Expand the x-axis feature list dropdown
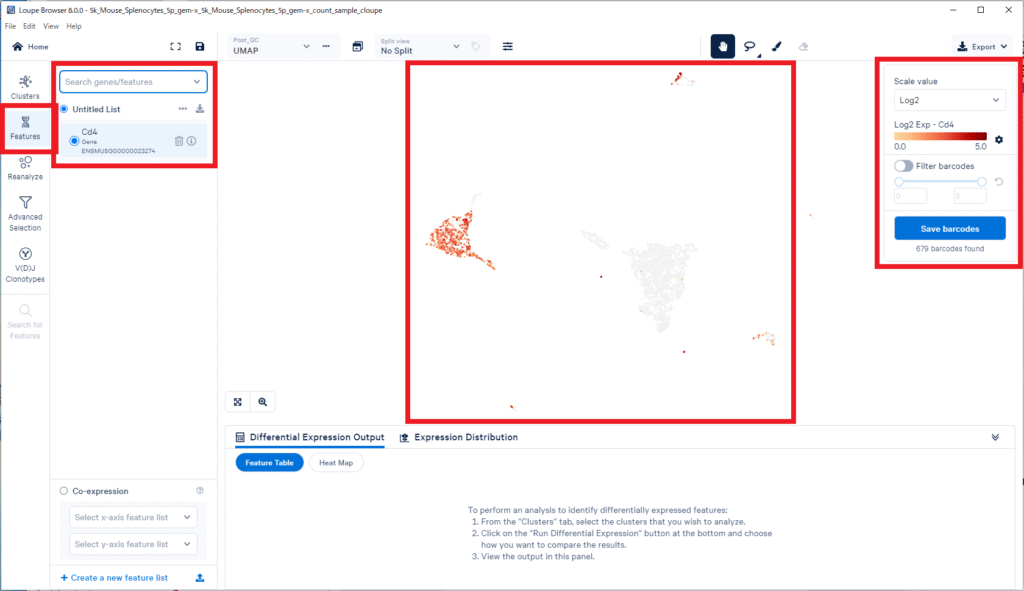 click(134, 518)
